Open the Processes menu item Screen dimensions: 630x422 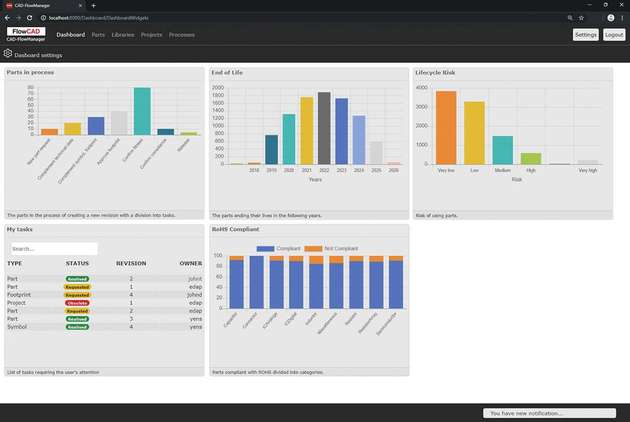182,35
